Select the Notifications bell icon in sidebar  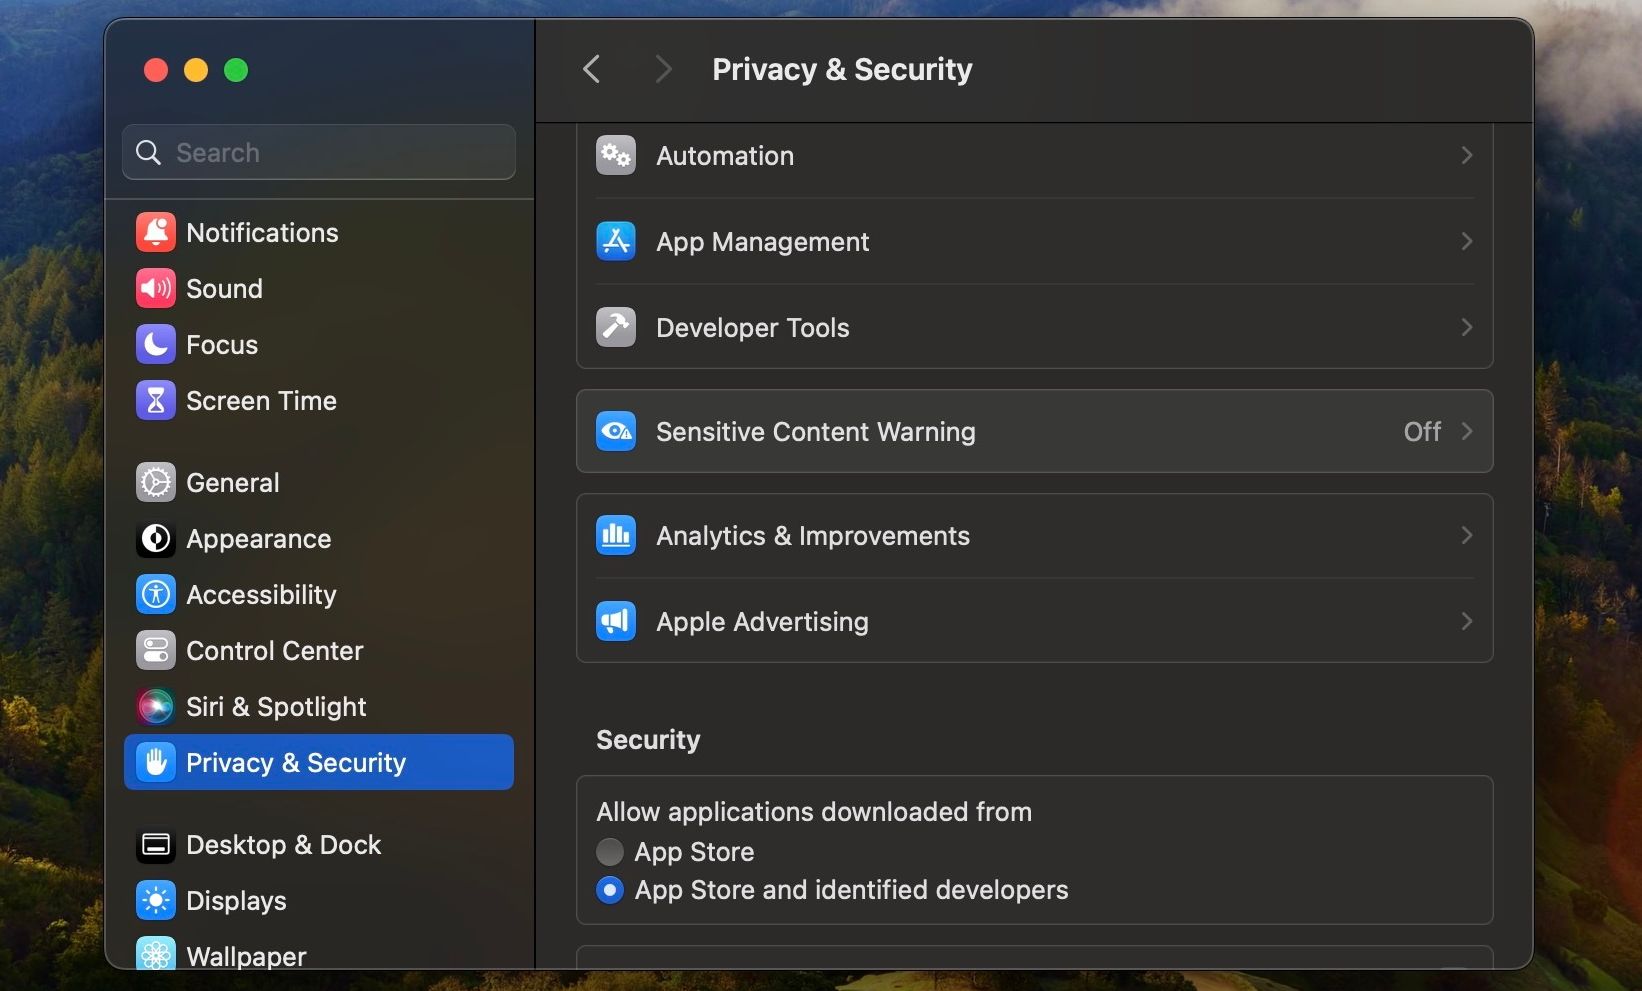(x=155, y=232)
